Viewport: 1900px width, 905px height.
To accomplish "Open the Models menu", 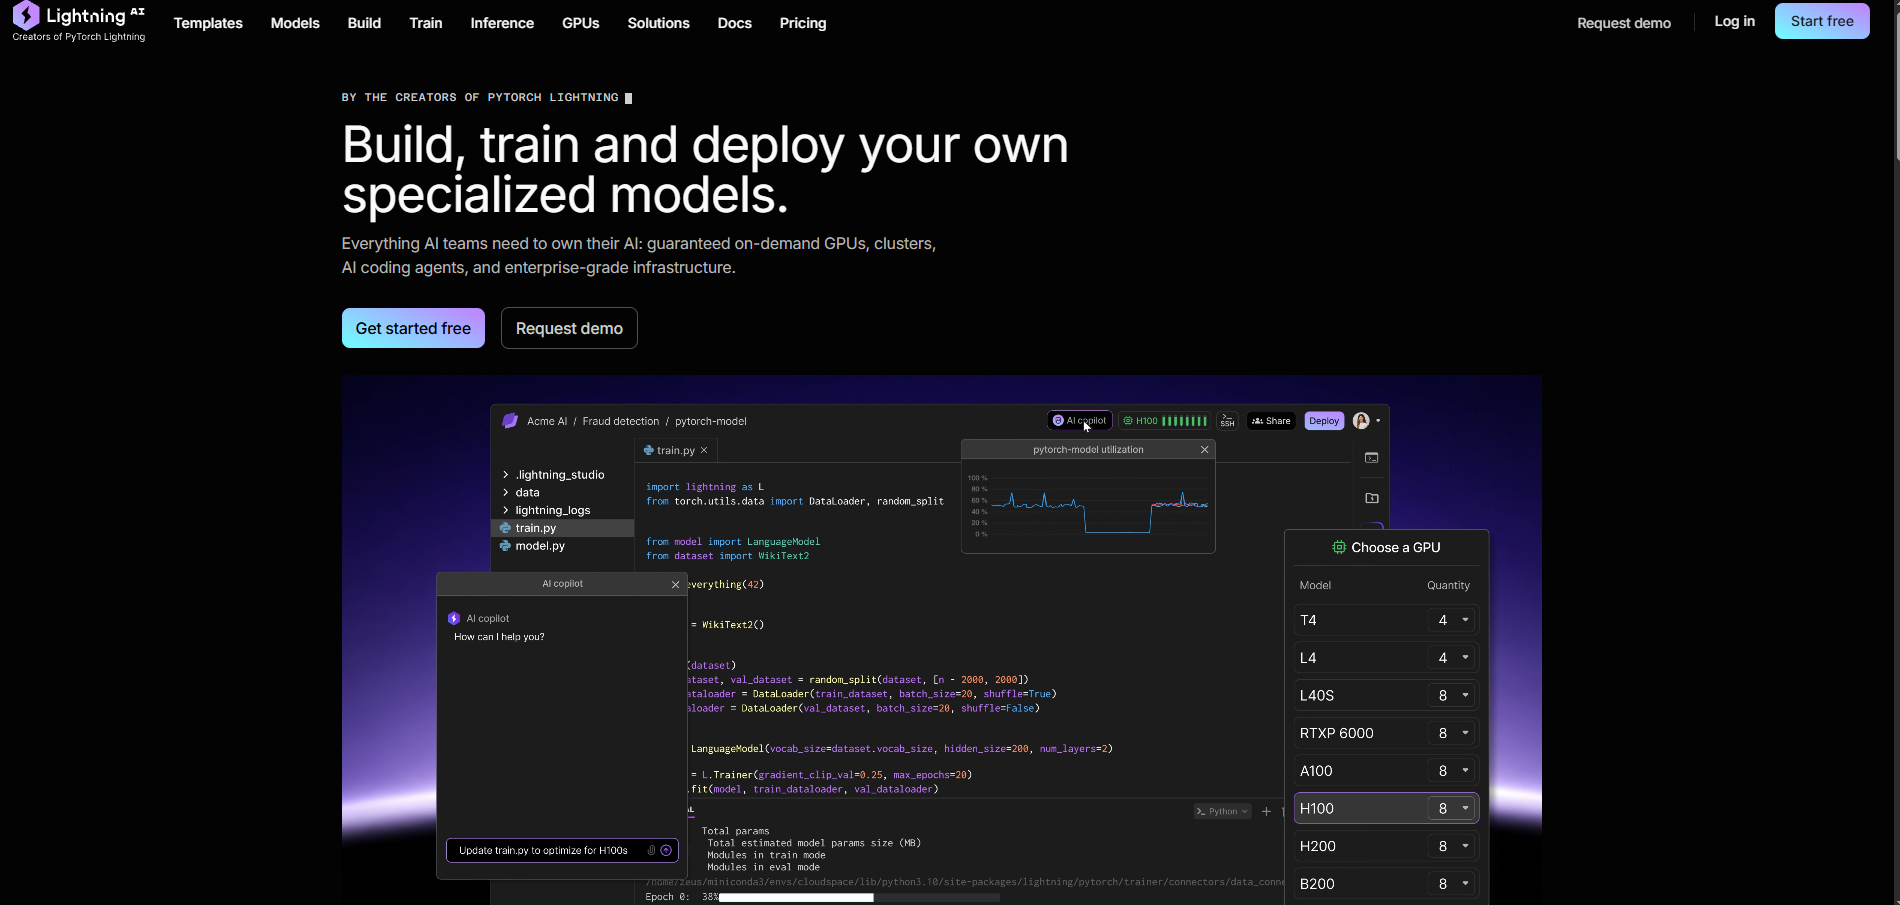I will point(295,23).
